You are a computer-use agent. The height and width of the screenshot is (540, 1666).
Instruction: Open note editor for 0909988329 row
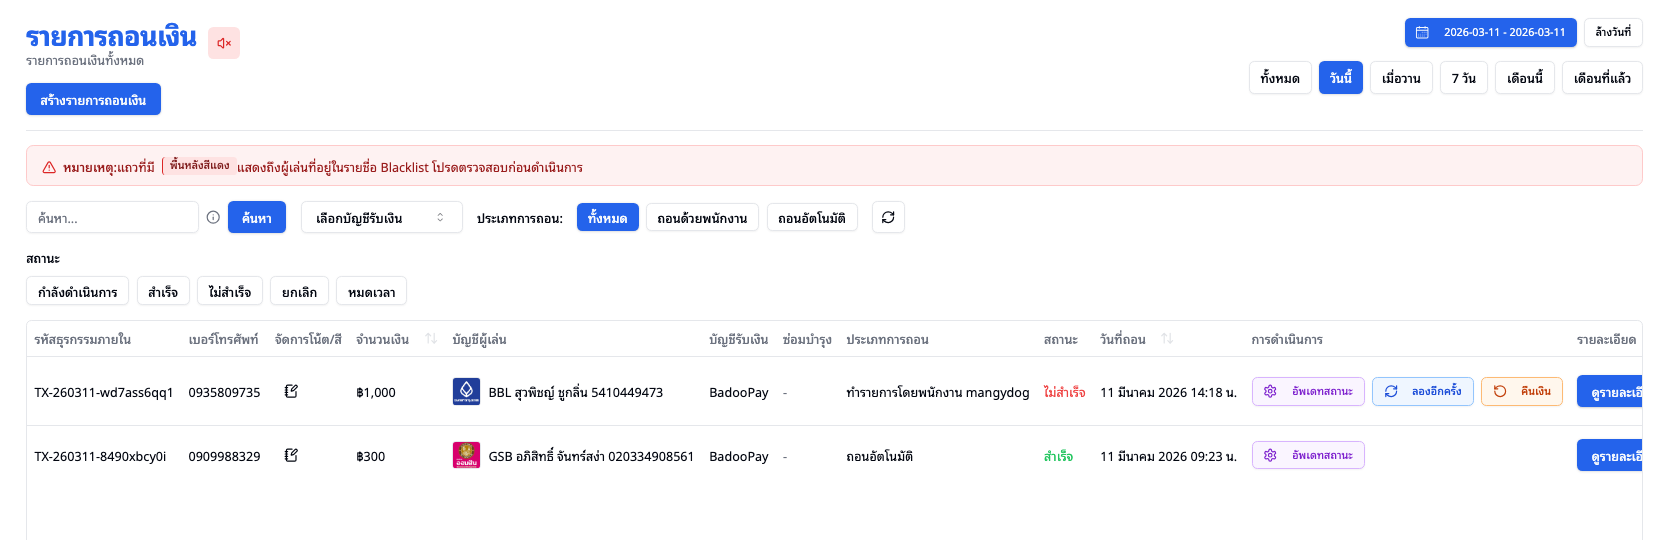click(x=291, y=455)
